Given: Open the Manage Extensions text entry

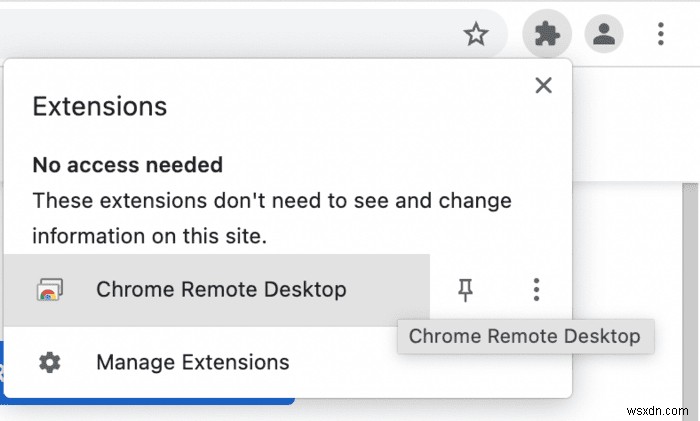Looking at the screenshot, I should (x=193, y=362).
